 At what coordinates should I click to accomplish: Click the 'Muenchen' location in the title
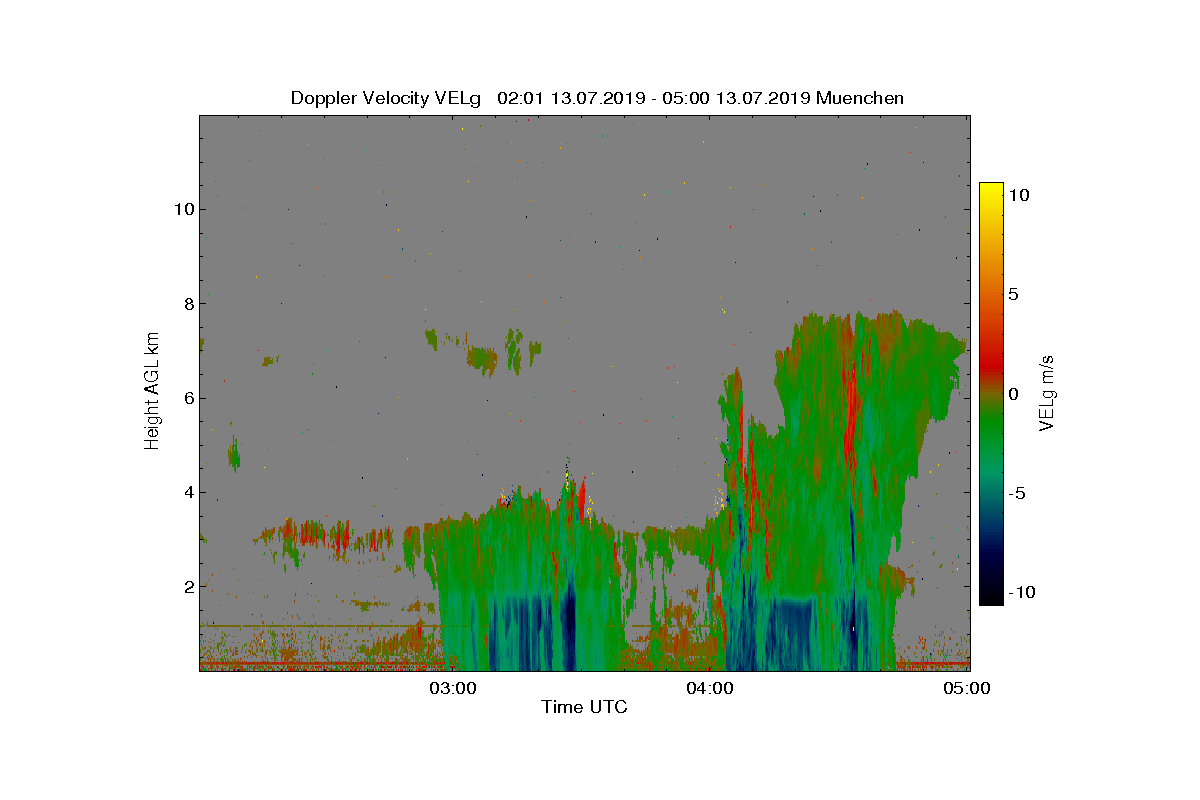point(860,98)
